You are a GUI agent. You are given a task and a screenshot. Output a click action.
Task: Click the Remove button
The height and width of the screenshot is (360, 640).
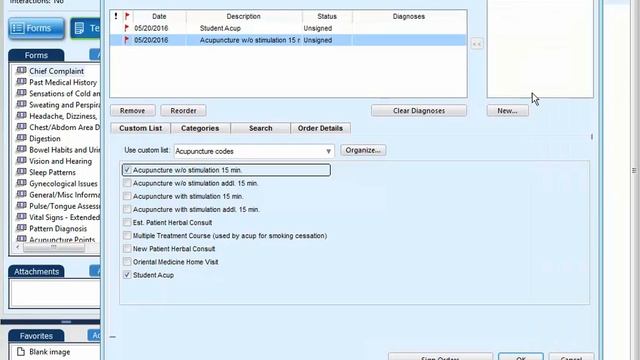point(133,111)
